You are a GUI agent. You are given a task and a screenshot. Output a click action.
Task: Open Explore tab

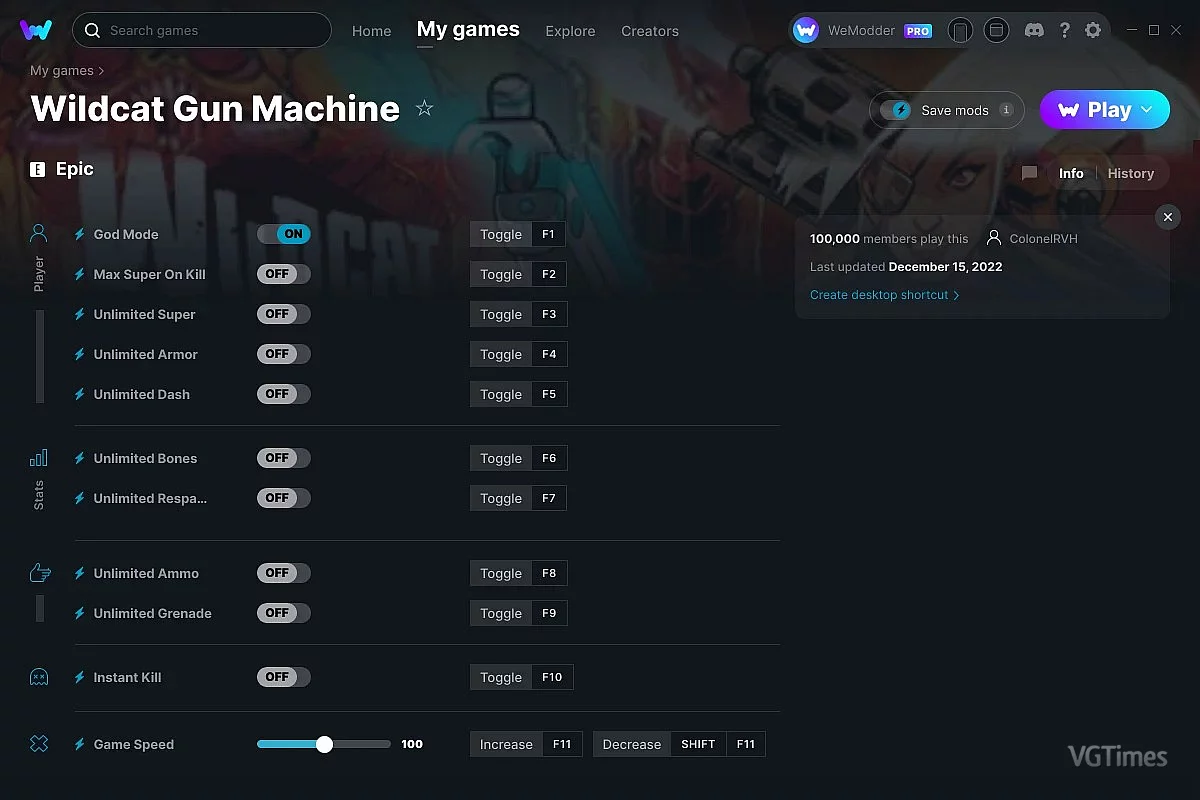click(570, 31)
